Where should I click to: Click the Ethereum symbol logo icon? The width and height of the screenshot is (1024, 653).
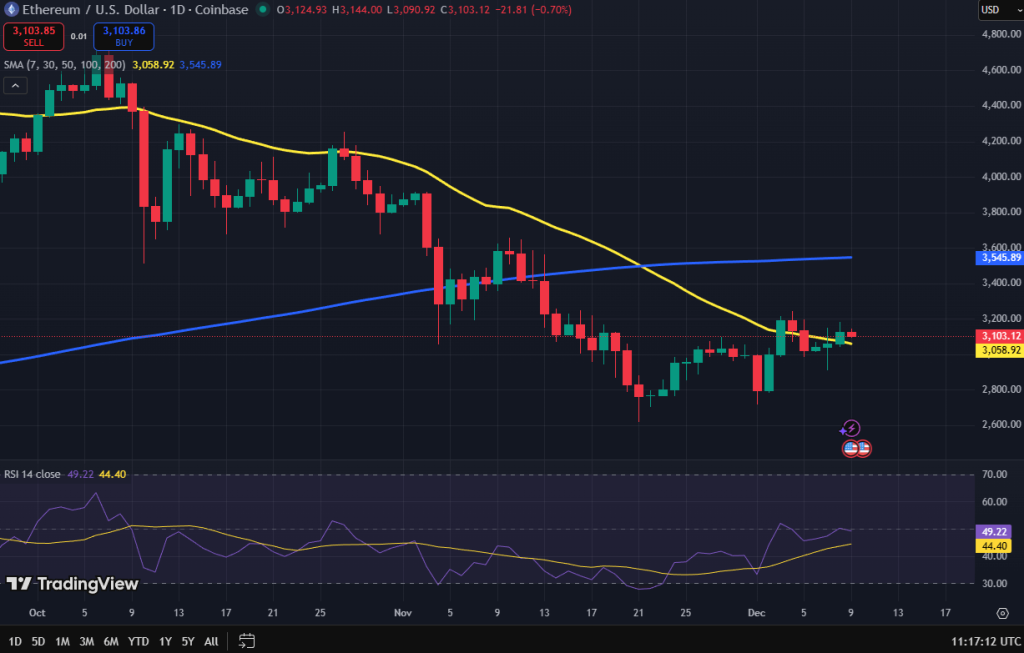10,10
